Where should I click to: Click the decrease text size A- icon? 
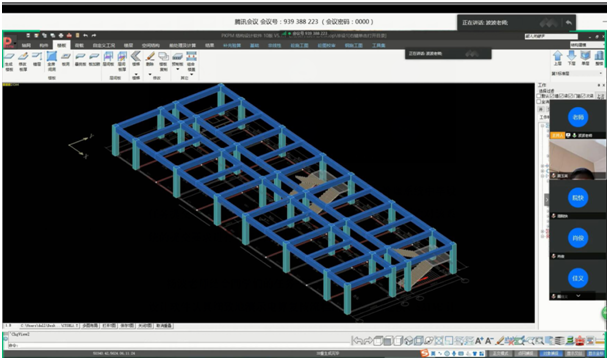(489, 341)
